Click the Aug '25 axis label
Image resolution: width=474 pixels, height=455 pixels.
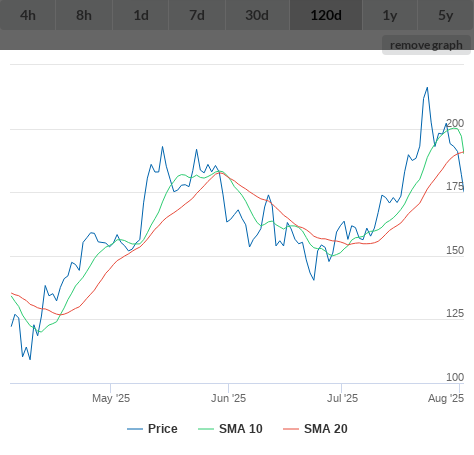coord(446,398)
